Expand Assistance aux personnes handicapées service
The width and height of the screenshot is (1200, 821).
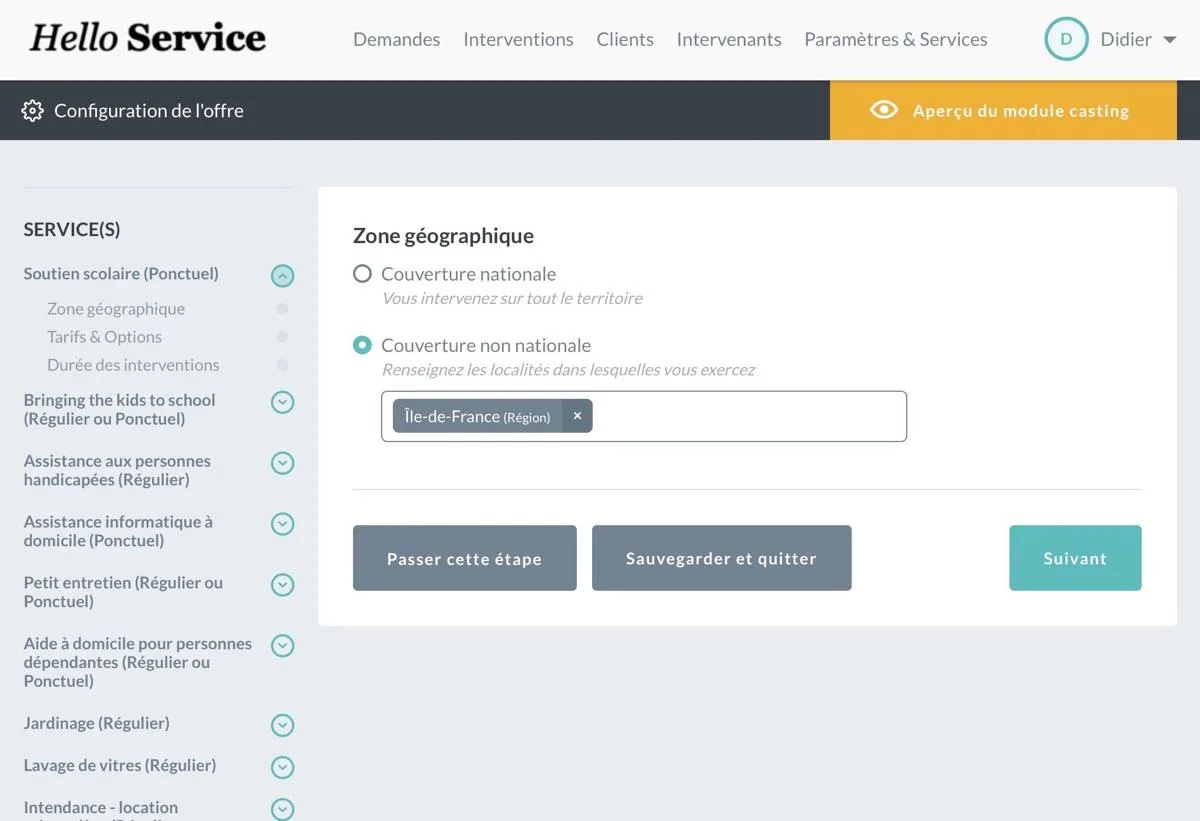tap(283, 463)
